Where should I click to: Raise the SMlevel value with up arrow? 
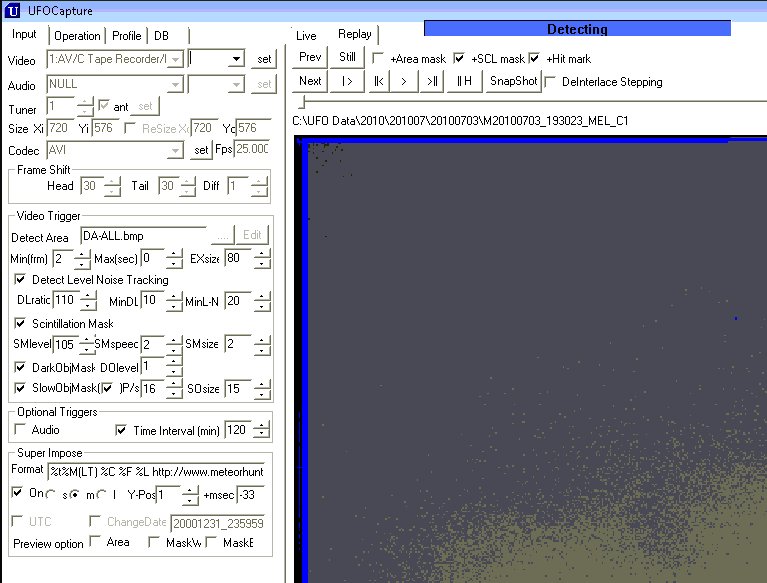[88, 339]
